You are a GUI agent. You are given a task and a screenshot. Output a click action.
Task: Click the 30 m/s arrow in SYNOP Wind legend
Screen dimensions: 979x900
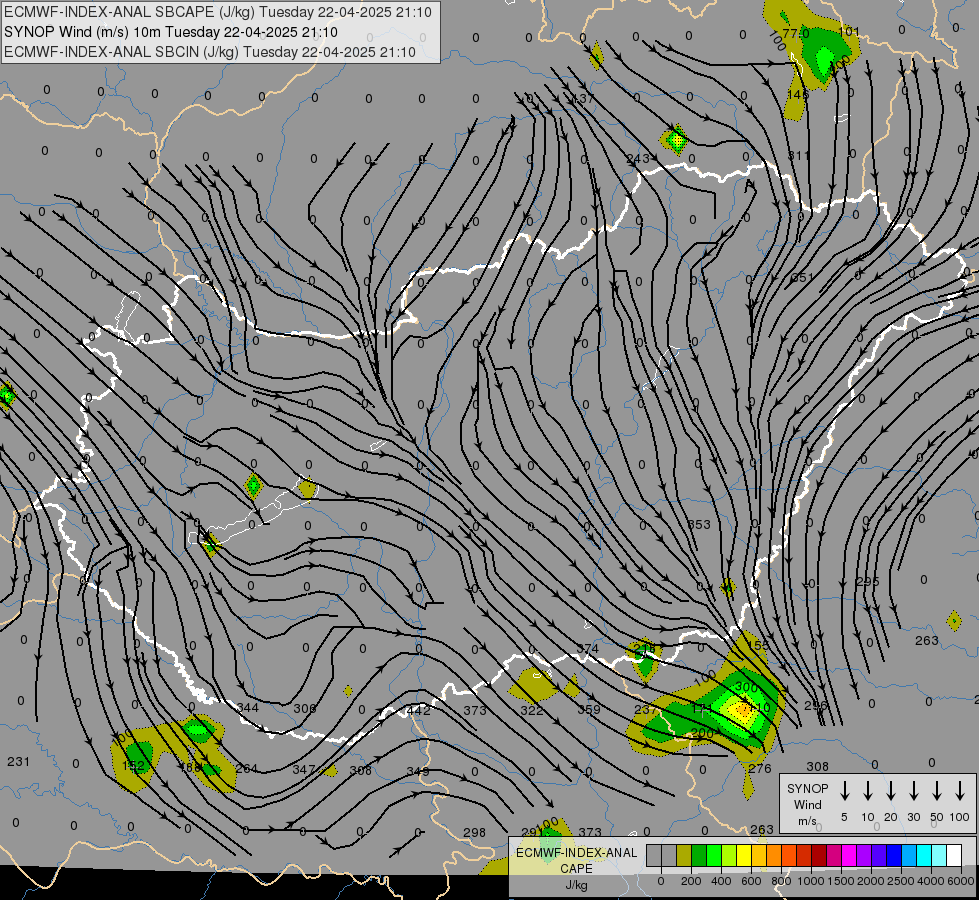pyautogui.click(x=913, y=791)
